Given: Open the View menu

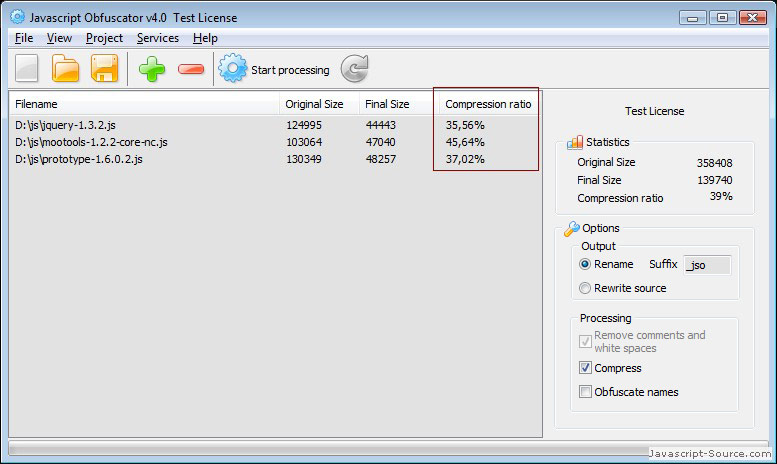Looking at the screenshot, I should (59, 38).
